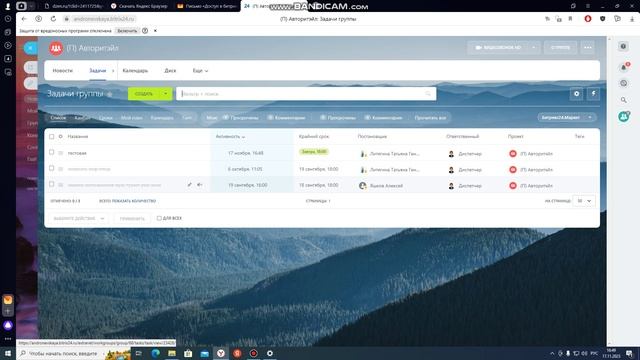Click the Включить button in protection bar
640x360 pixels.
pos(127,31)
